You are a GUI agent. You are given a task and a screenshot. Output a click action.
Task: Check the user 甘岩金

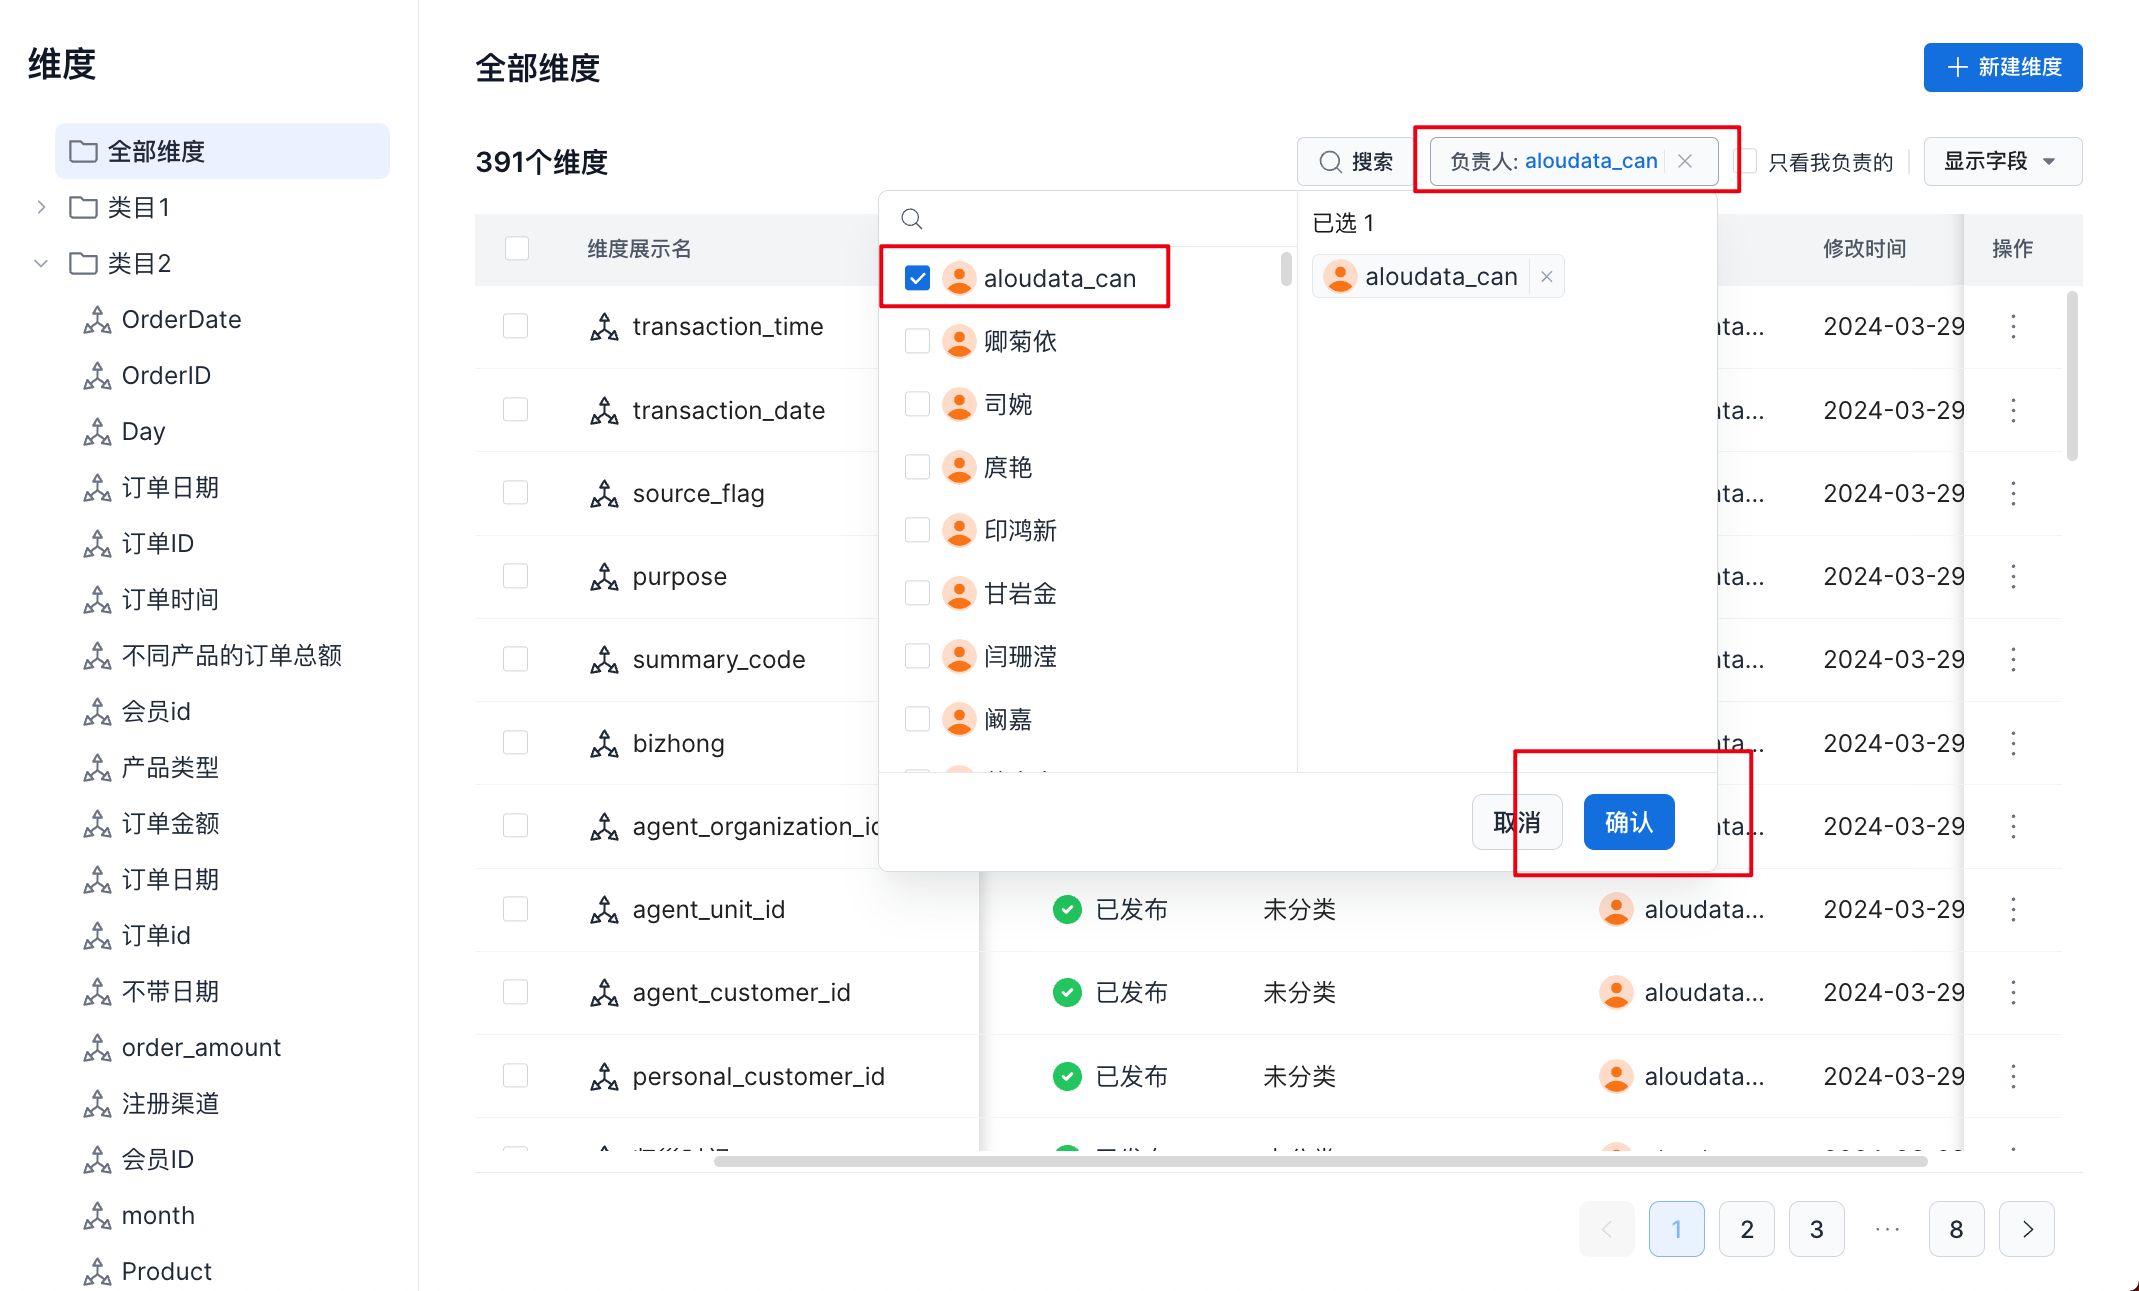click(917, 593)
